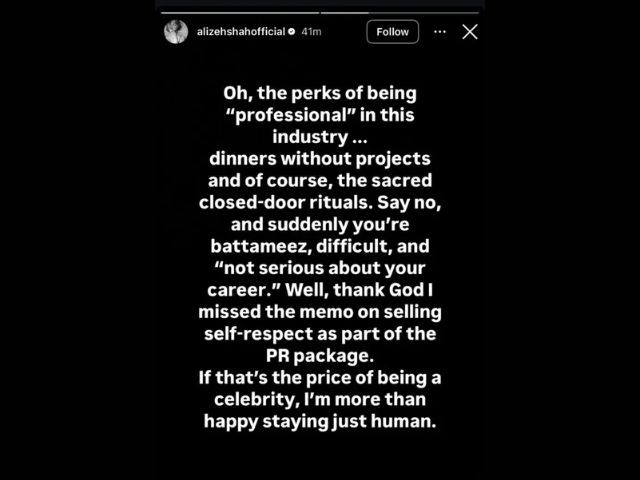The width and height of the screenshot is (640, 480).
Task: Click the line 'If that's the price of being a'
Action: pyautogui.click(x=320, y=378)
